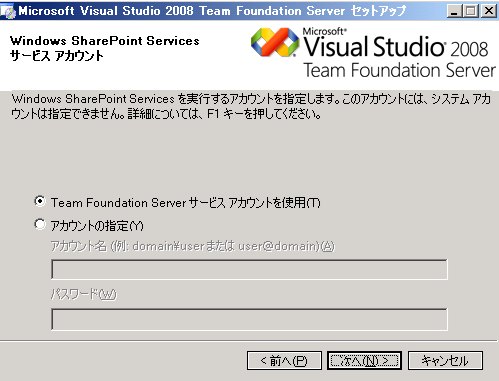Screen dimensions: 499x381
Task: Click the アカウント名 input field
Action: 249,269
